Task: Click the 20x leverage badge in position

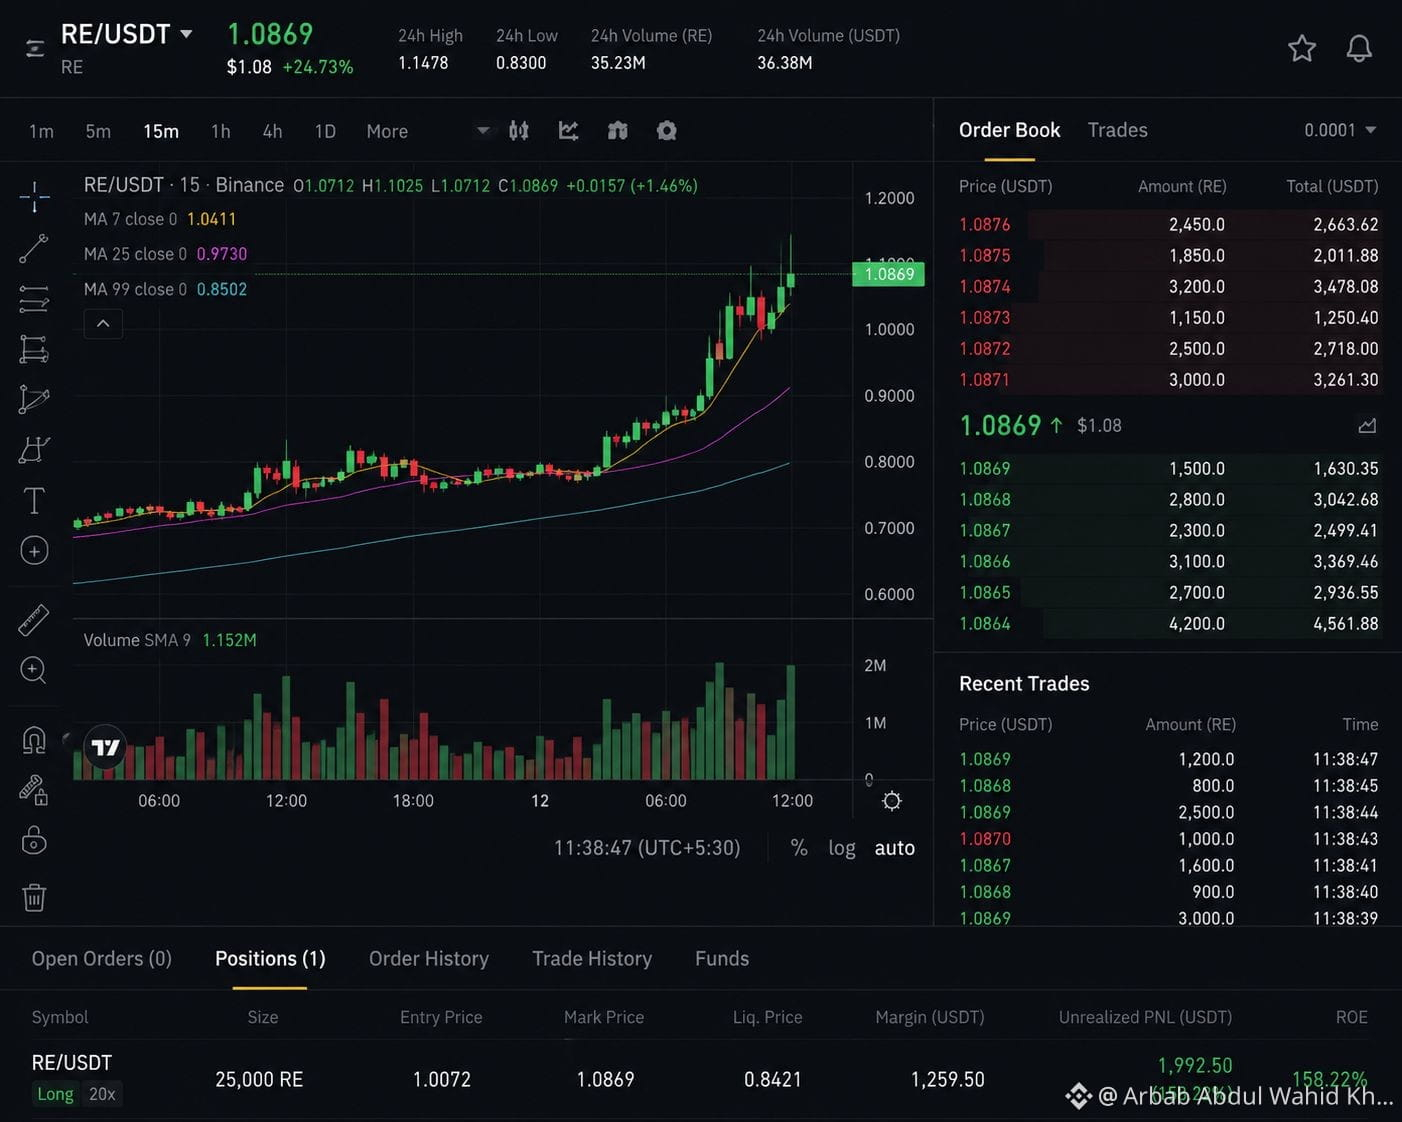Action: tap(102, 1094)
